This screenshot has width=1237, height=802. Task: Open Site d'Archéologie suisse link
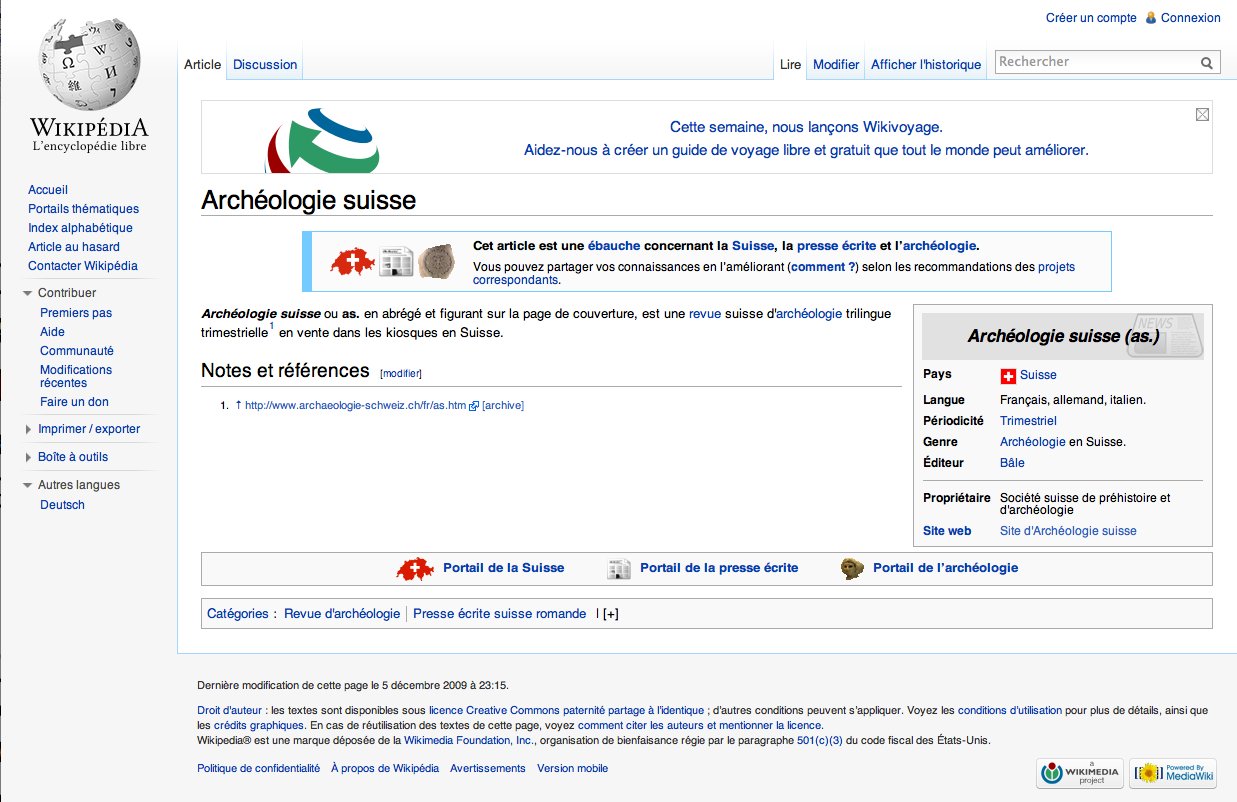pos(1068,531)
